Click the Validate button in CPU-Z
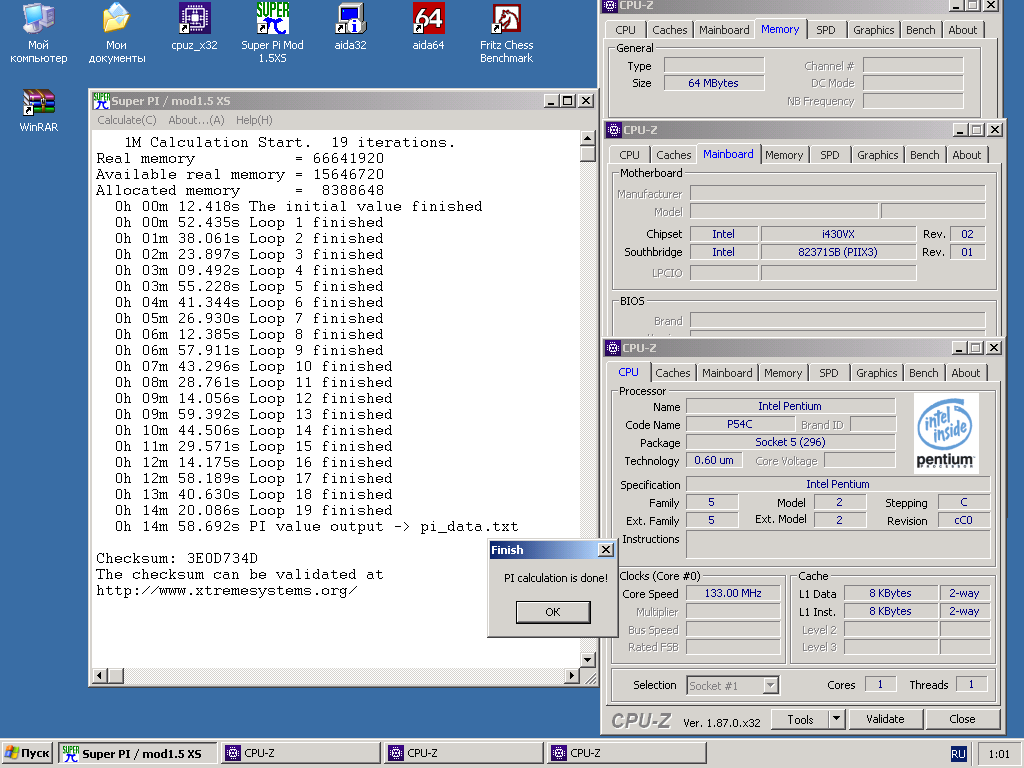This screenshot has width=1024, height=768. (x=885, y=719)
